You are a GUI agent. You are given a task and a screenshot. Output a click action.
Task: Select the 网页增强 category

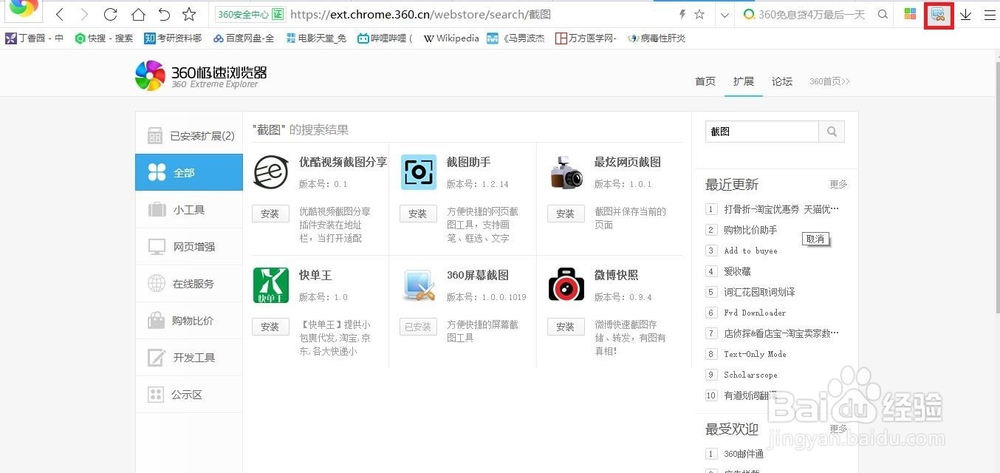[x=189, y=247]
